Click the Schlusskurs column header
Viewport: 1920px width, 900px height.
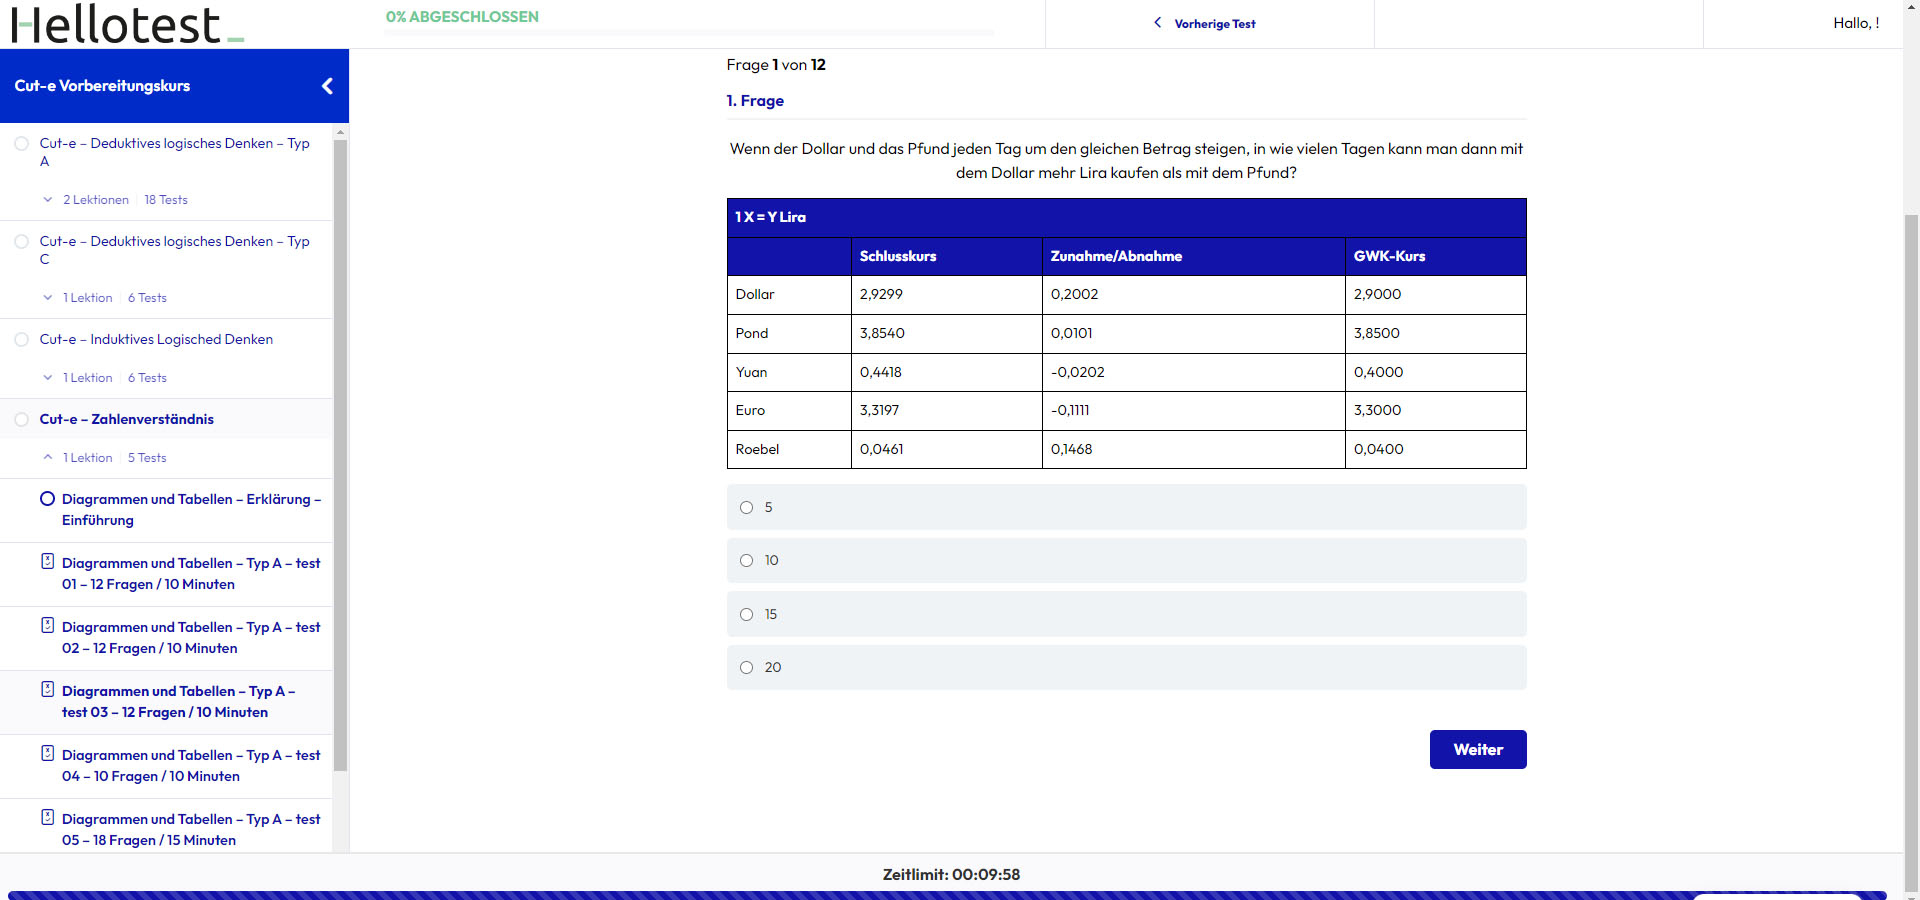pyautogui.click(x=898, y=256)
